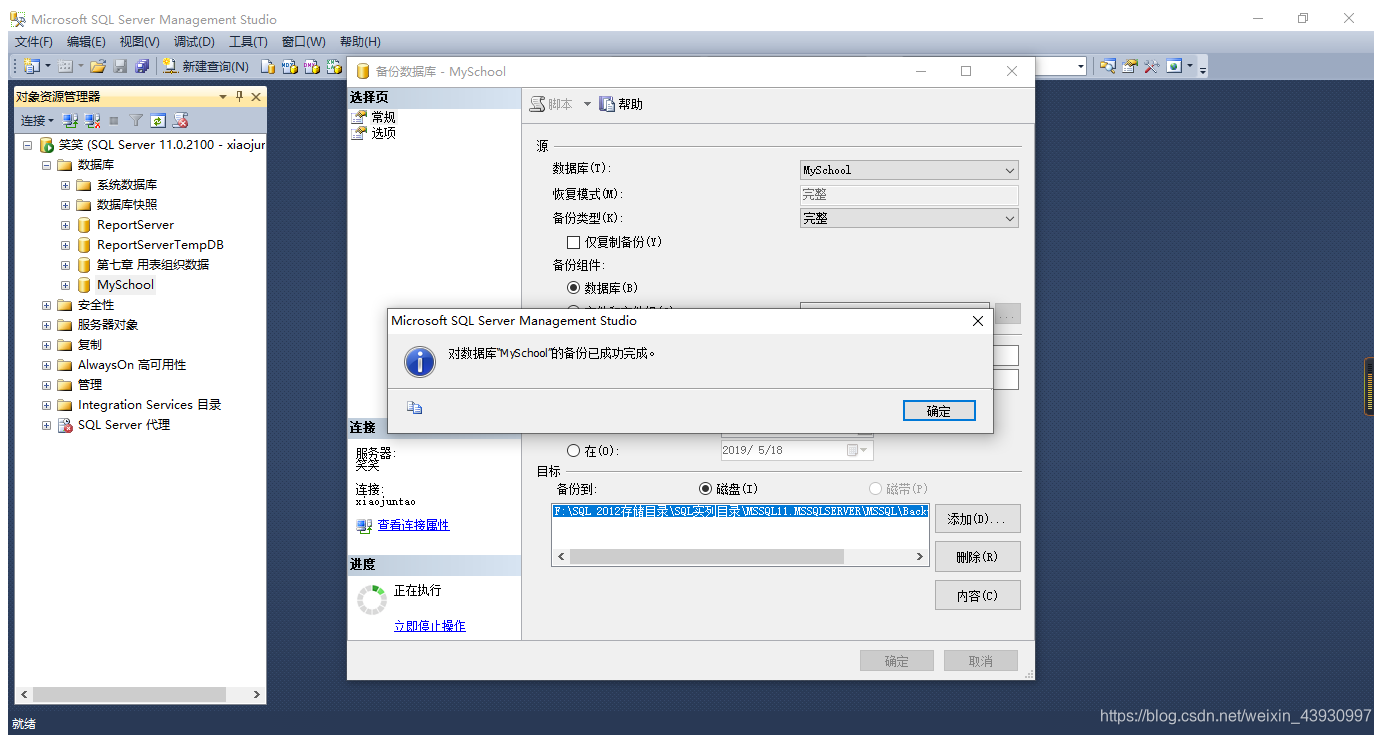Image resolution: width=1382 pixels, height=735 pixels.
Task: Open the 视图(V) menu
Action: pyautogui.click(x=139, y=42)
